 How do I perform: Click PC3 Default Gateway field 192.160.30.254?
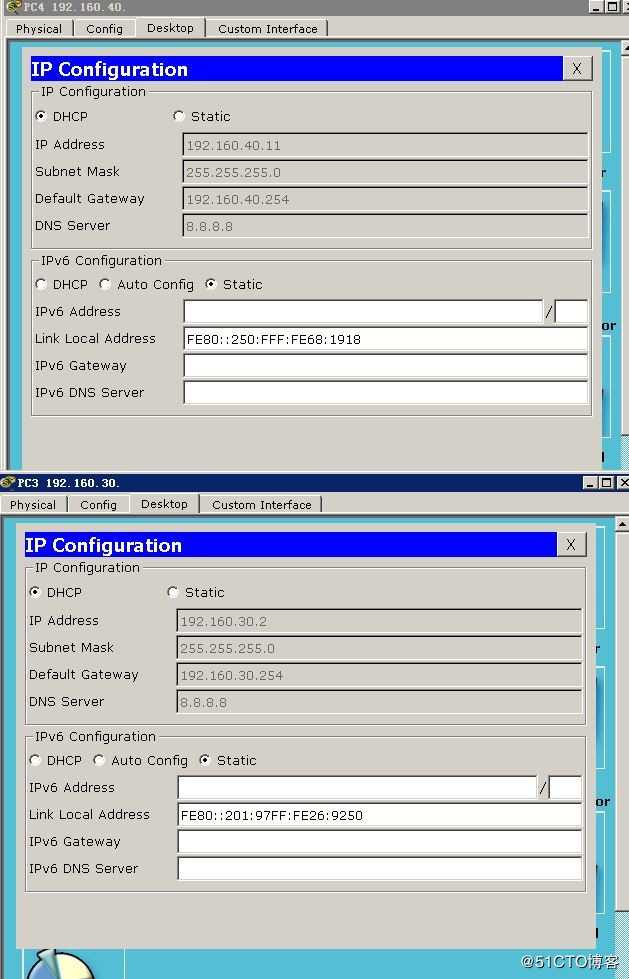[x=379, y=675]
